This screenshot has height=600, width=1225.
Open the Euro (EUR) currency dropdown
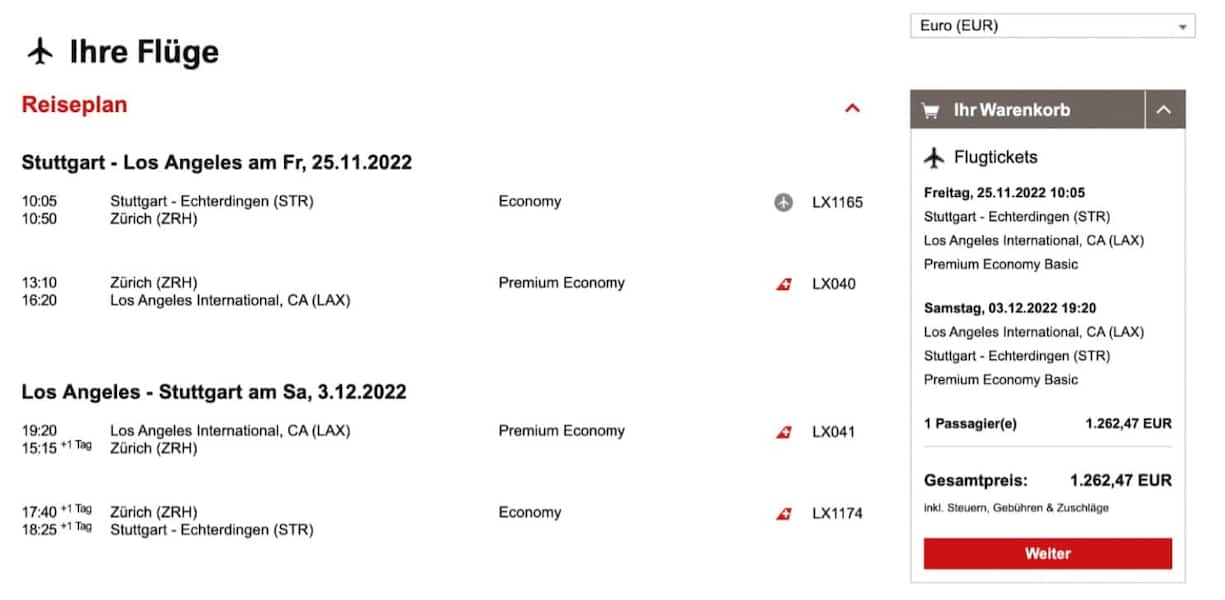click(1052, 26)
